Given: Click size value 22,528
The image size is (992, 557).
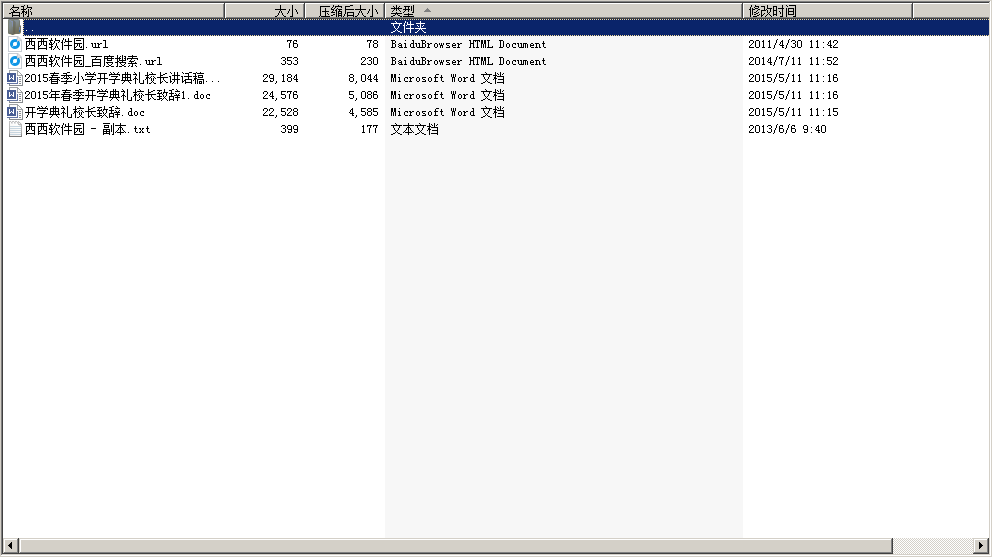Looking at the screenshot, I should point(280,113).
